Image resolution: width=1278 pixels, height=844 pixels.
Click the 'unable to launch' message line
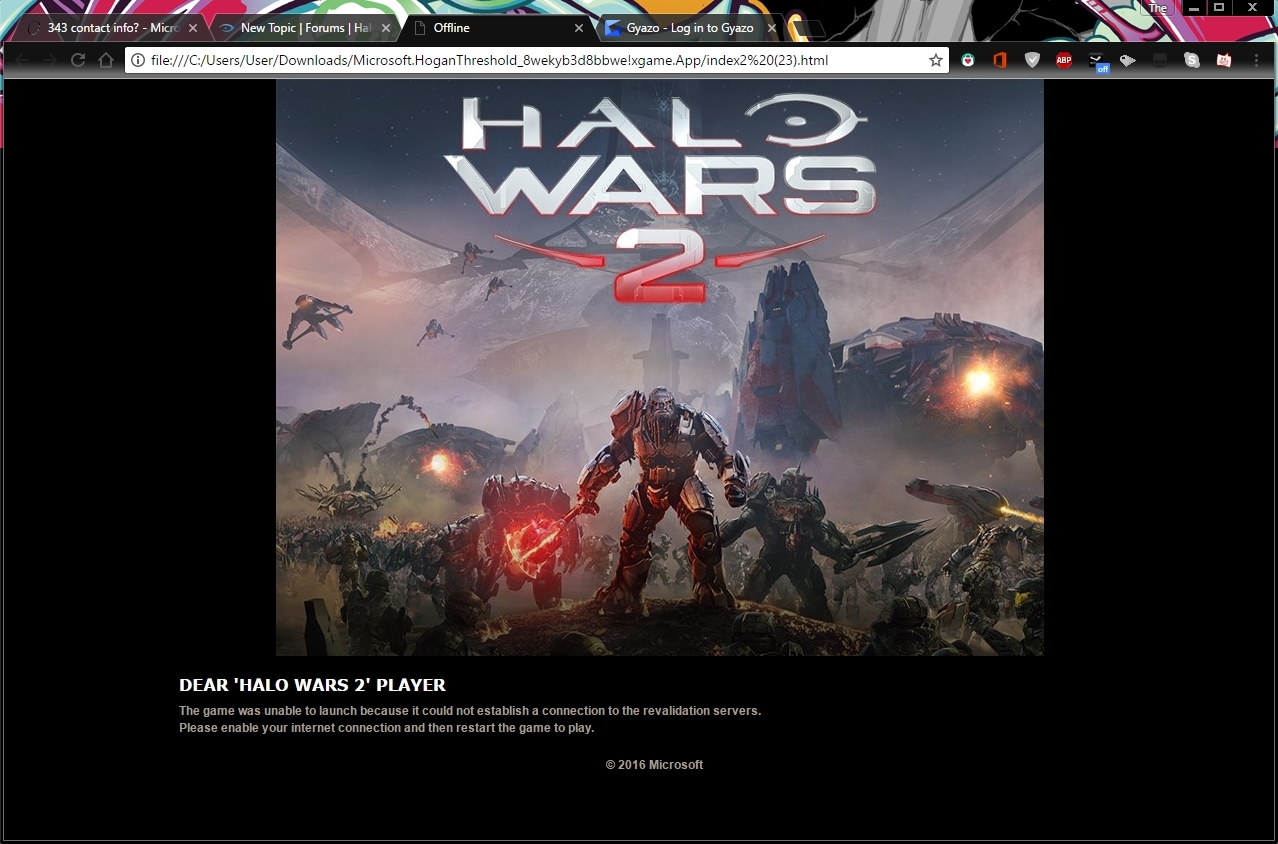pos(470,711)
